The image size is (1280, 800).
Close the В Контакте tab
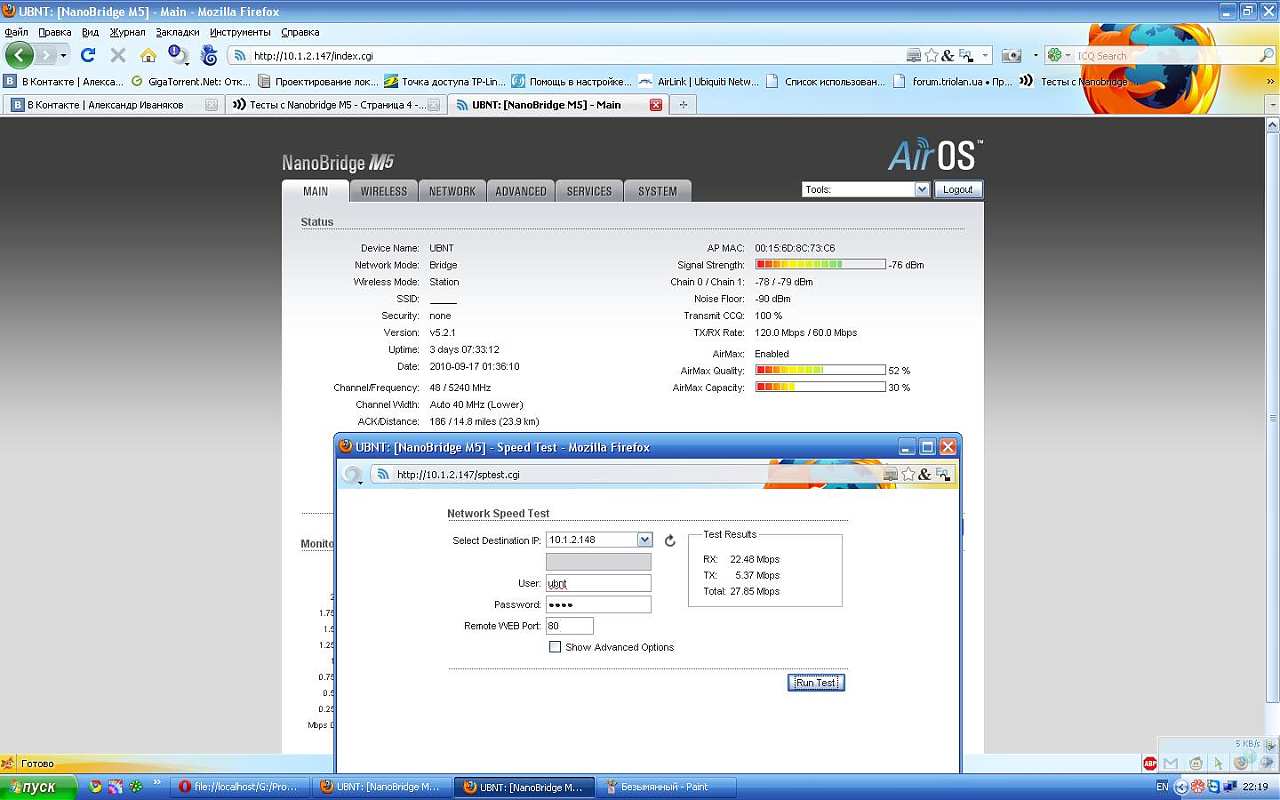(211, 104)
